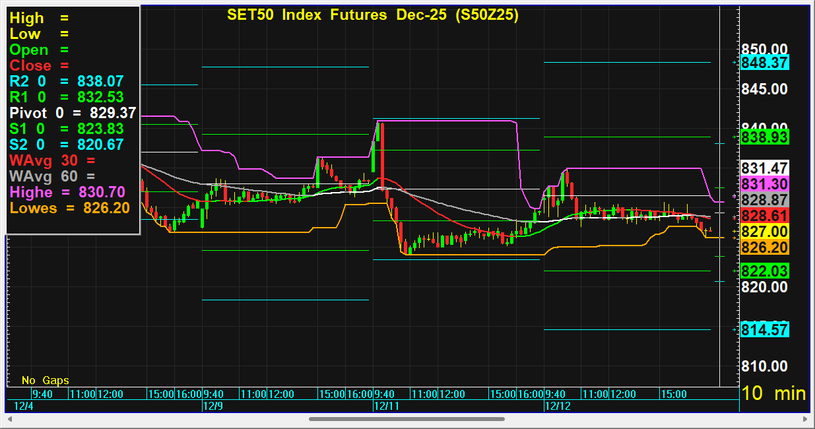
Task: Click the 12/9 date marker on time axis
Action: click(212, 407)
